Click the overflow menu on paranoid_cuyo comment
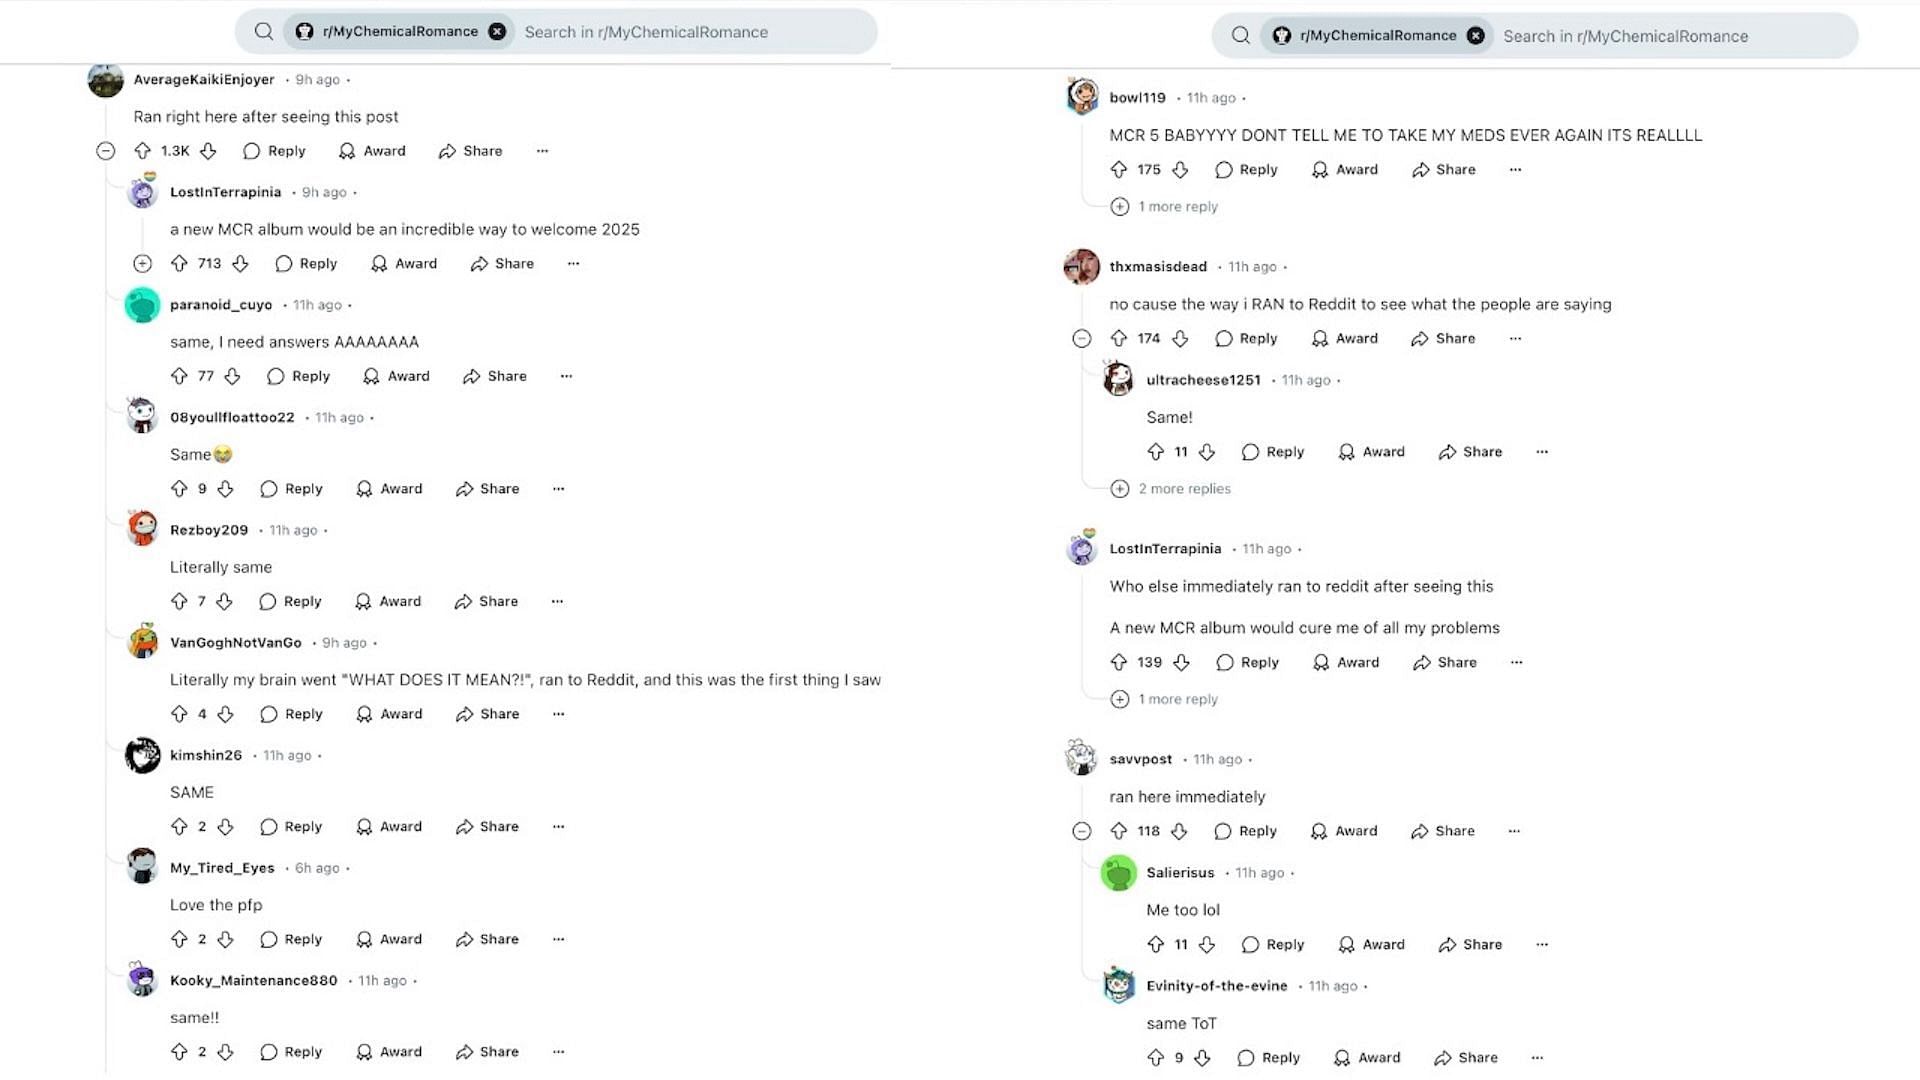 564,376
